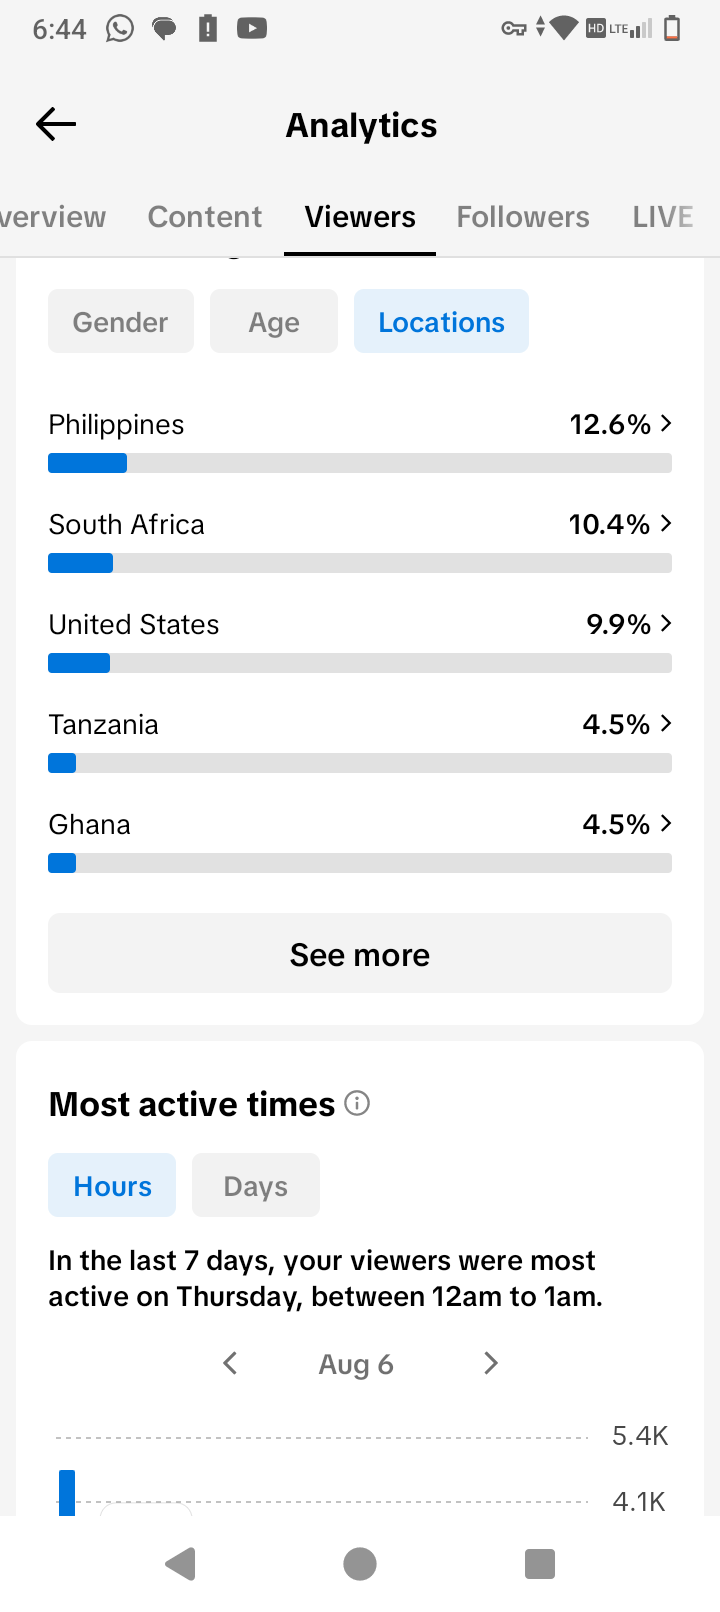Select the Age filter chip
Screen dimensions: 720x1612
(274, 321)
